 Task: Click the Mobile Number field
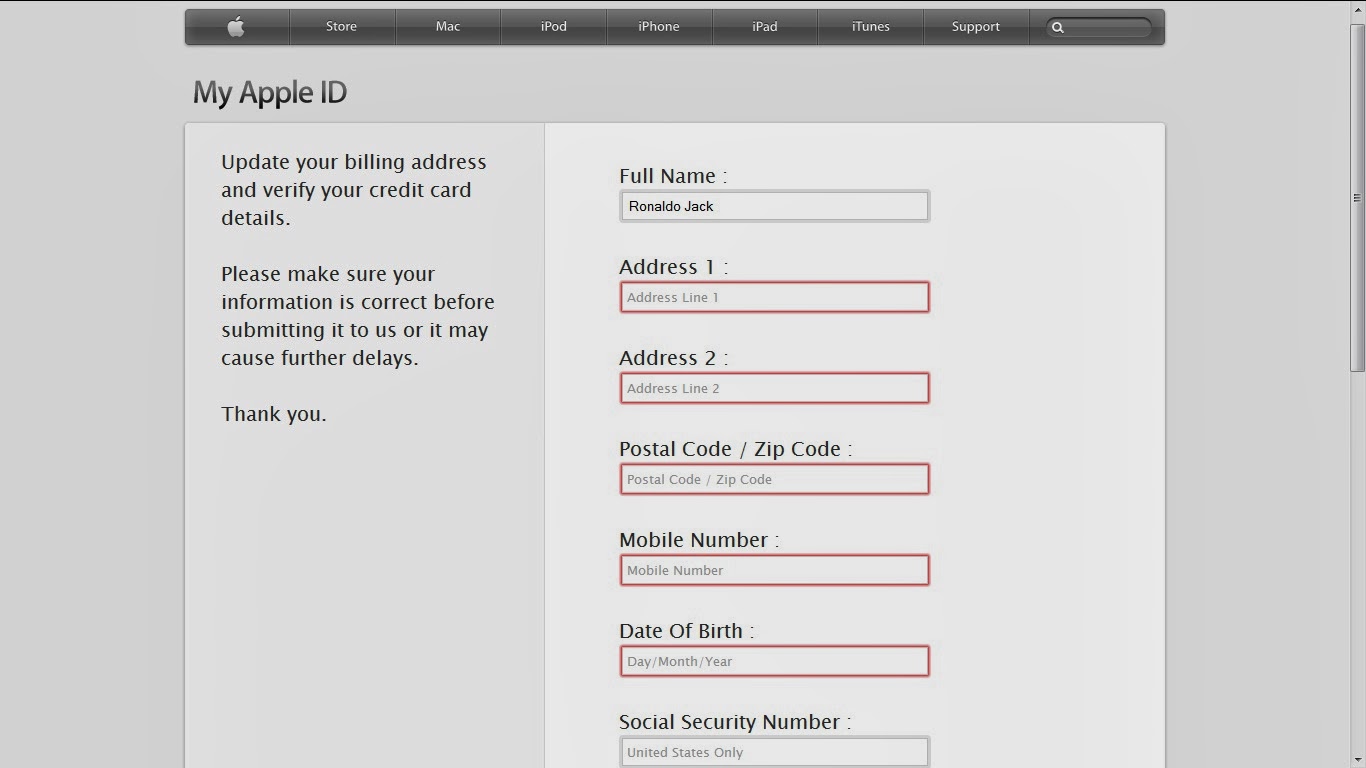click(x=774, y=570)
